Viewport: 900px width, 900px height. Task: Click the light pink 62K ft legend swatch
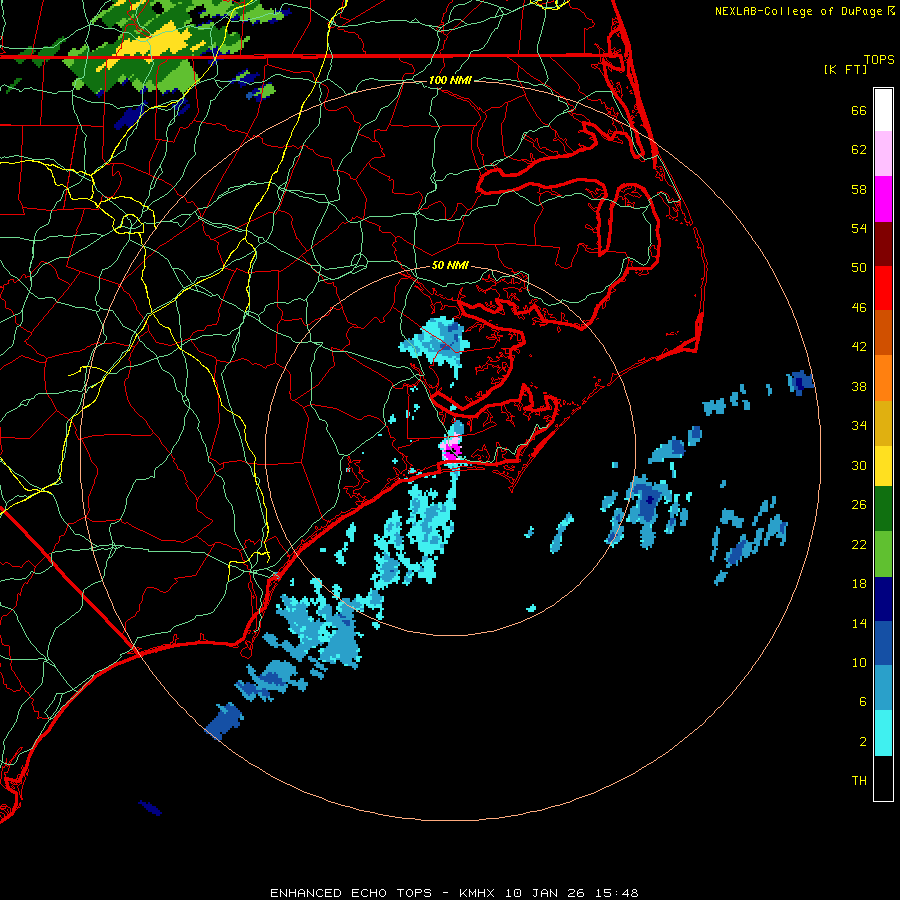pyautogui.click(x=883, y=153)
